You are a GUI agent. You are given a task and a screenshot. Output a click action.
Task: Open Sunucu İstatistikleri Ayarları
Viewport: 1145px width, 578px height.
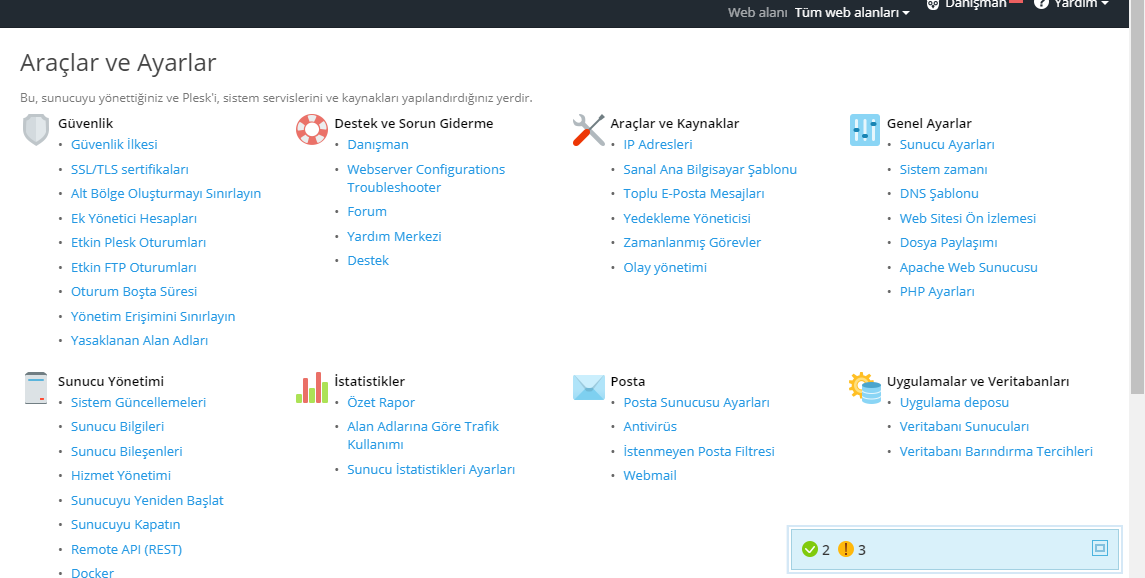431,469
